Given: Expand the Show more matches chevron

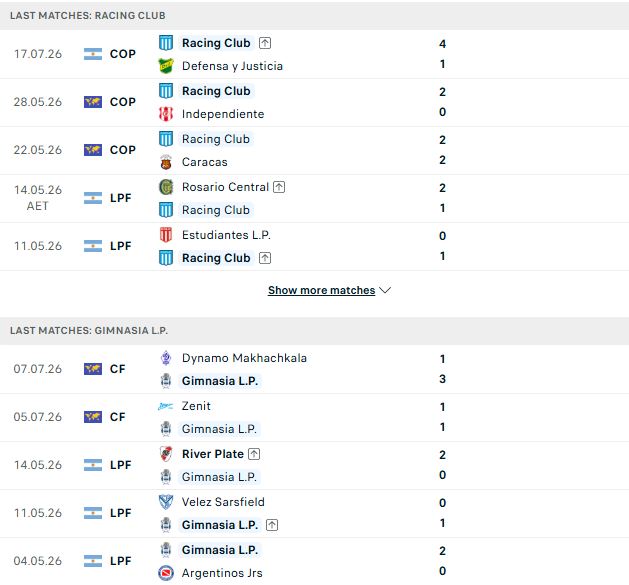Looking at the screenshot, I should pos(385,290).
